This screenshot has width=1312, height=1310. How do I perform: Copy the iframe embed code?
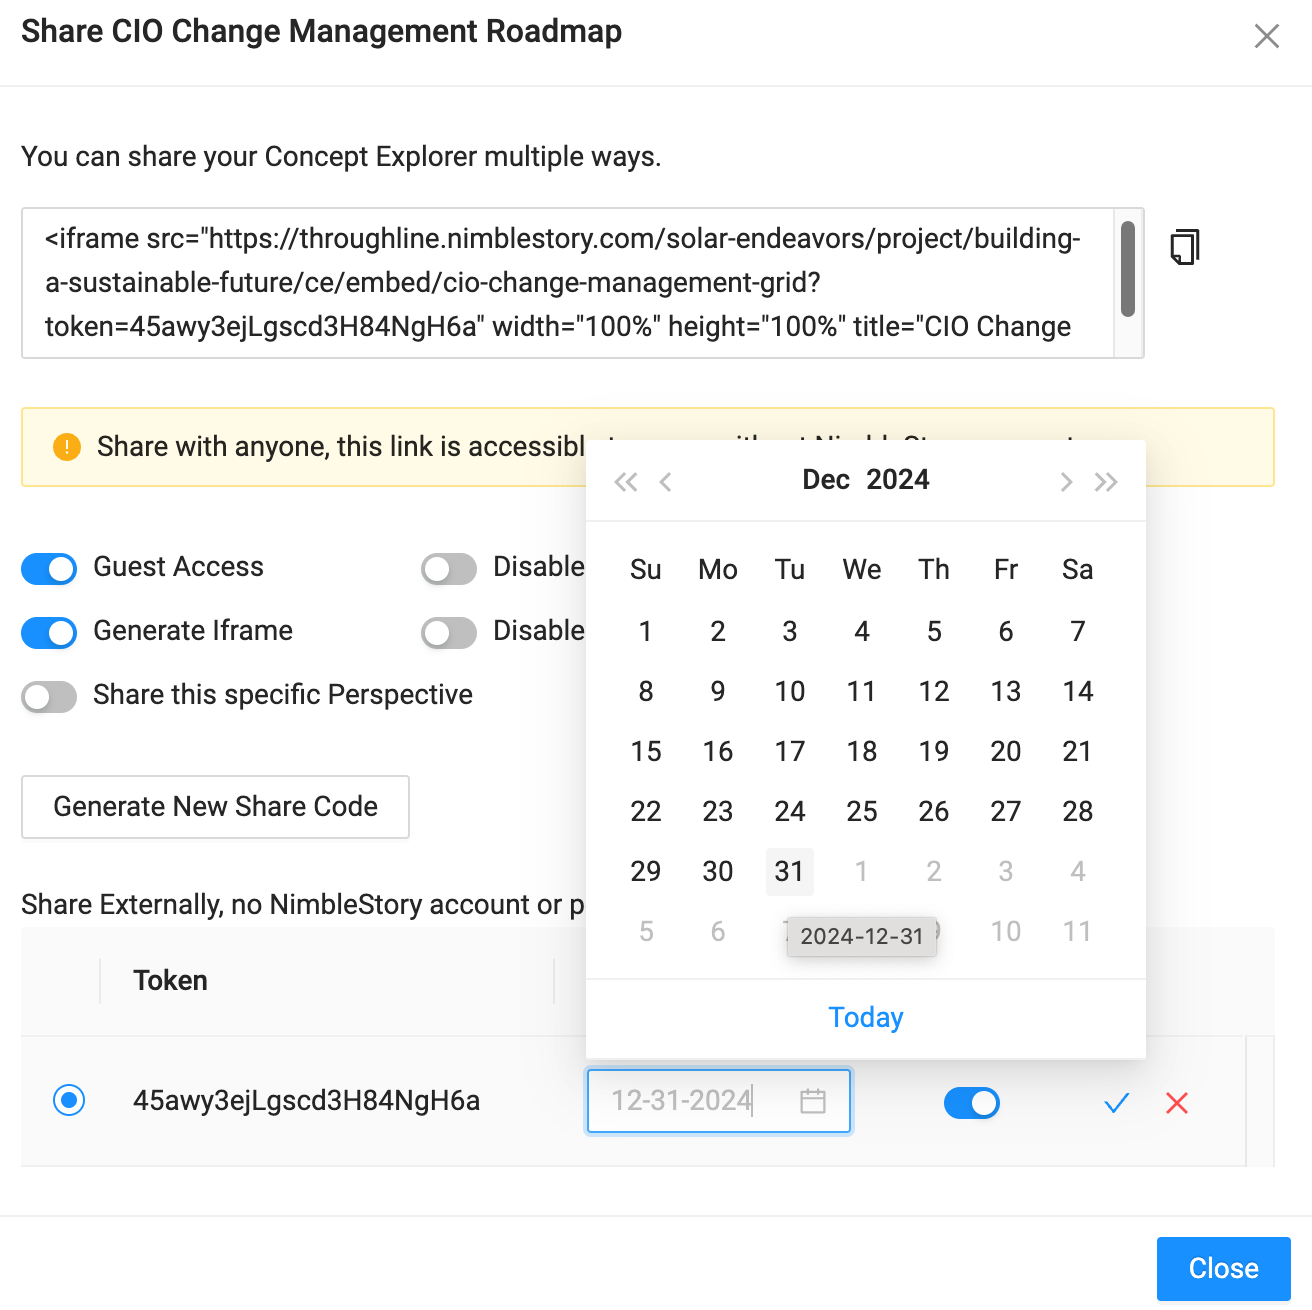[x=1185, y=247]
